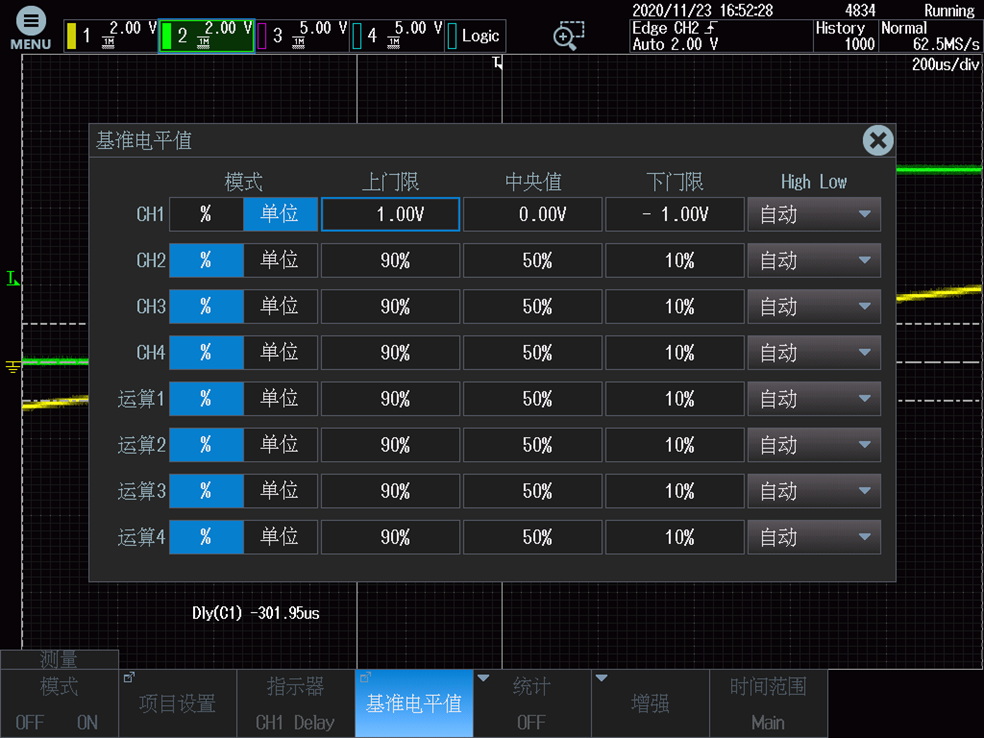Screen dimensions: 984x738
Task: Expand 运算4 High Low 自动 dropdown
Action: click(814, 538)
